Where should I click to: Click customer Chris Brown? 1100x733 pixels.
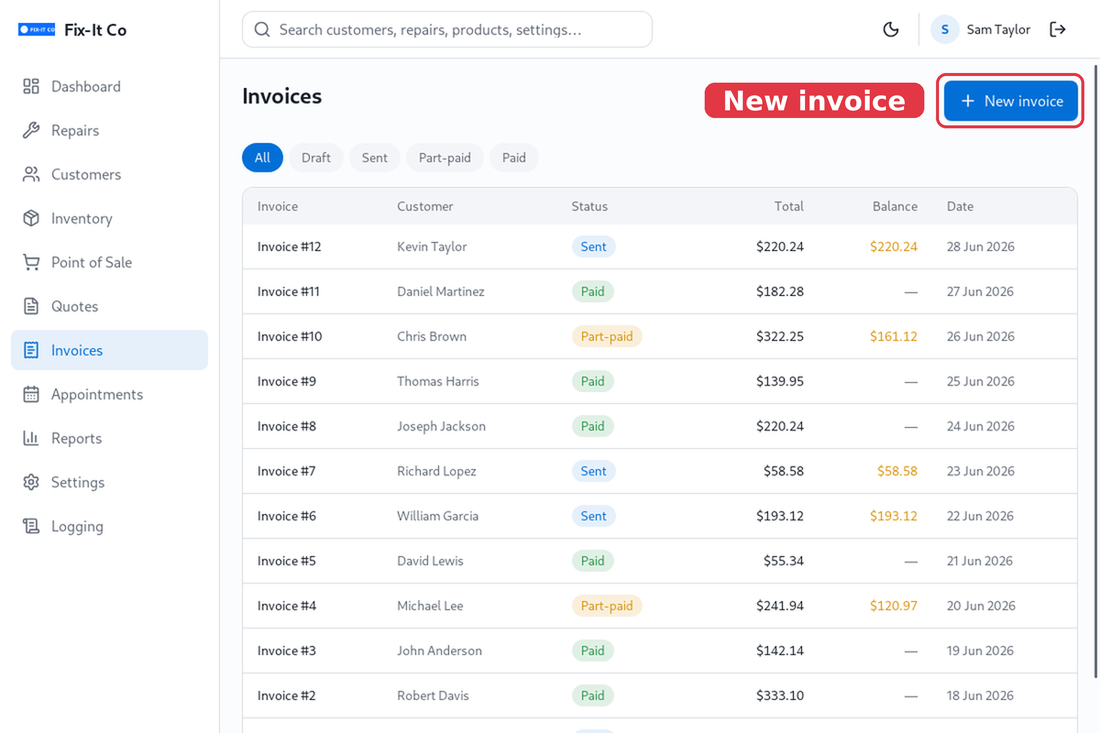pos(431,337)
